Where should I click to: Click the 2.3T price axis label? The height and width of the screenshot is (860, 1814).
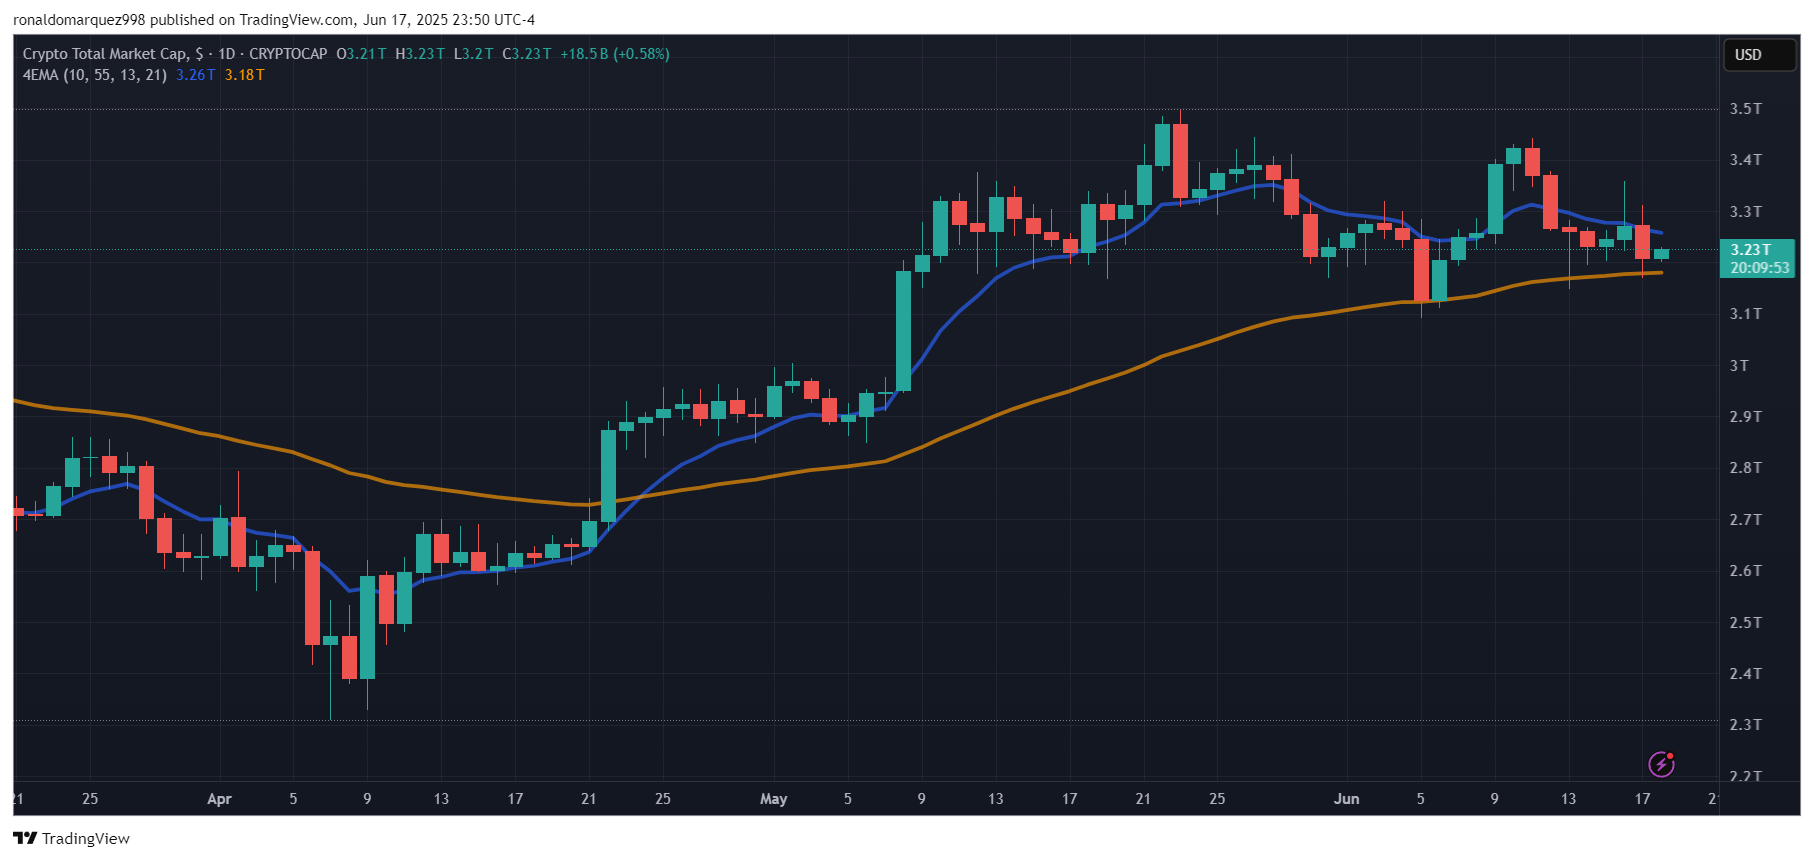point(1745,725)
